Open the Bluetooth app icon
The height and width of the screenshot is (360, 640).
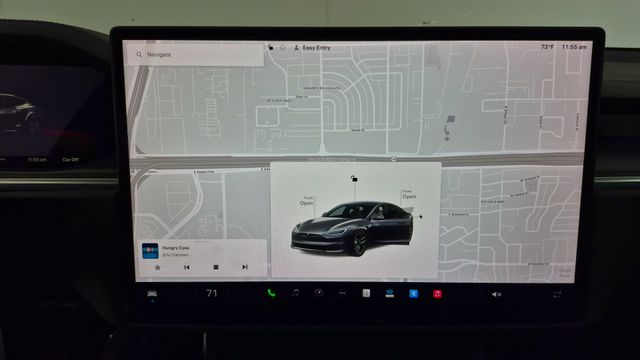[413, 293]
